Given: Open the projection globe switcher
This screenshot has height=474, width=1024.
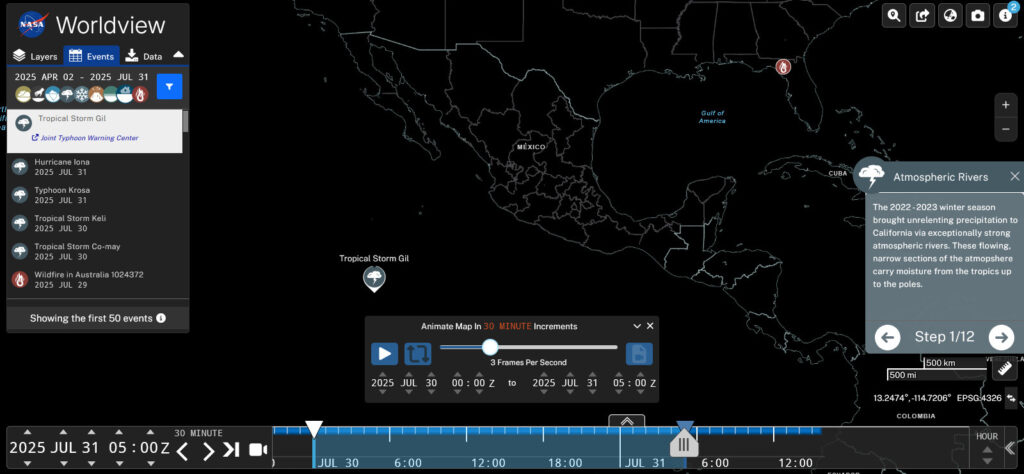Looking at the screenshot, I should pos(950,16).
